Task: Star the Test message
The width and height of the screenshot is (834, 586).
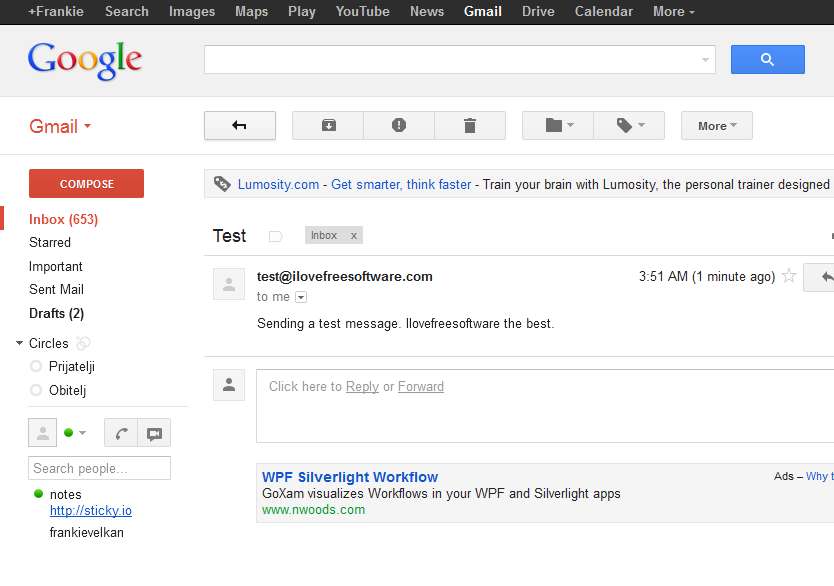Action: click(789, 276)
